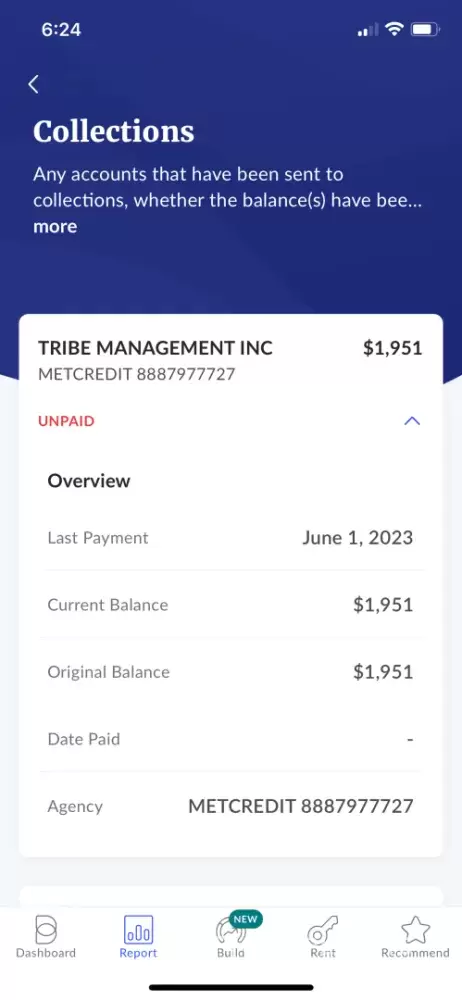Tap the Last Payment row
462x1000 pixels.
(231, 538)
